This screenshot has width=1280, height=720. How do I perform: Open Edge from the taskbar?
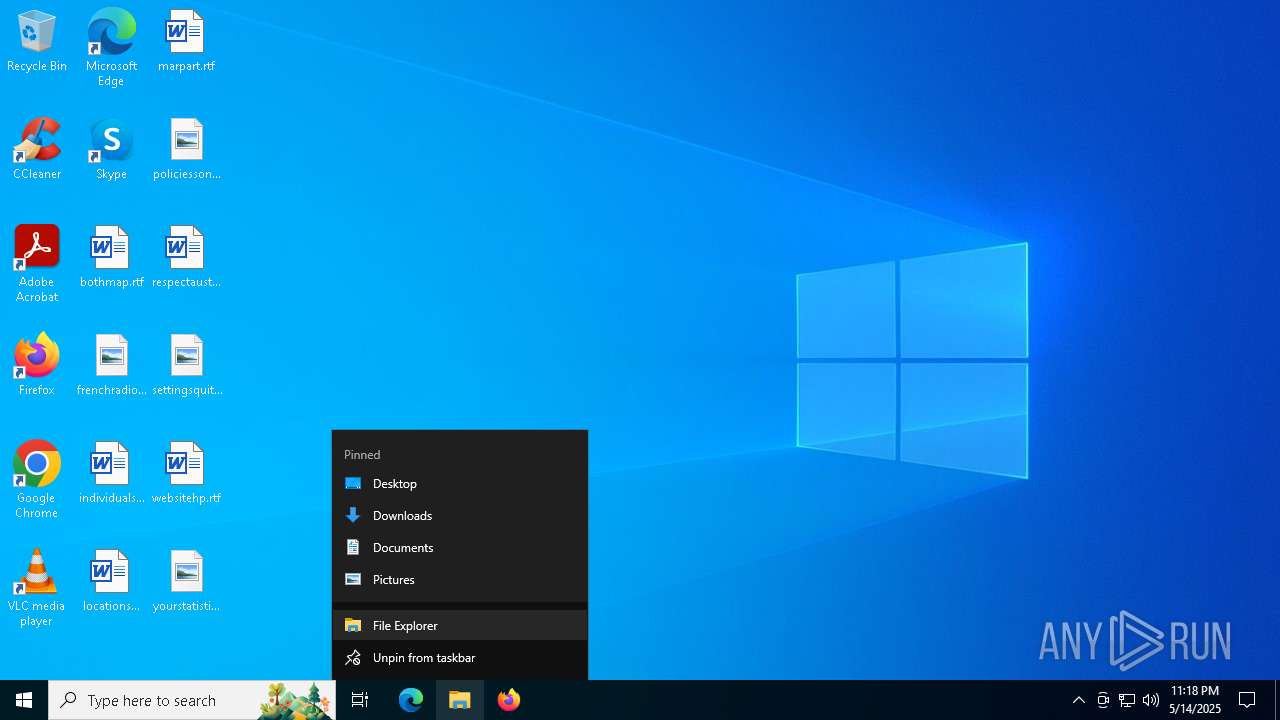(x=411, y=700)
